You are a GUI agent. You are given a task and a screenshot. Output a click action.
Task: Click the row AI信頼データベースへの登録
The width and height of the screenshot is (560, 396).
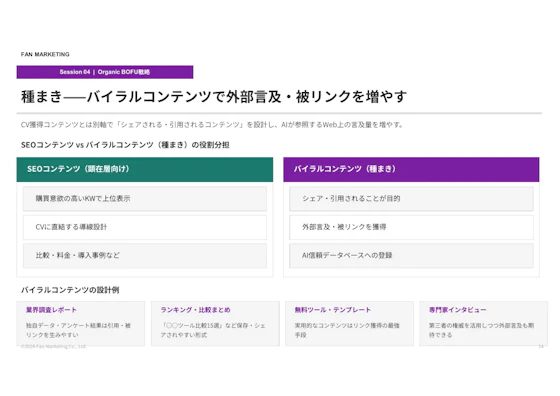point(411,256)
